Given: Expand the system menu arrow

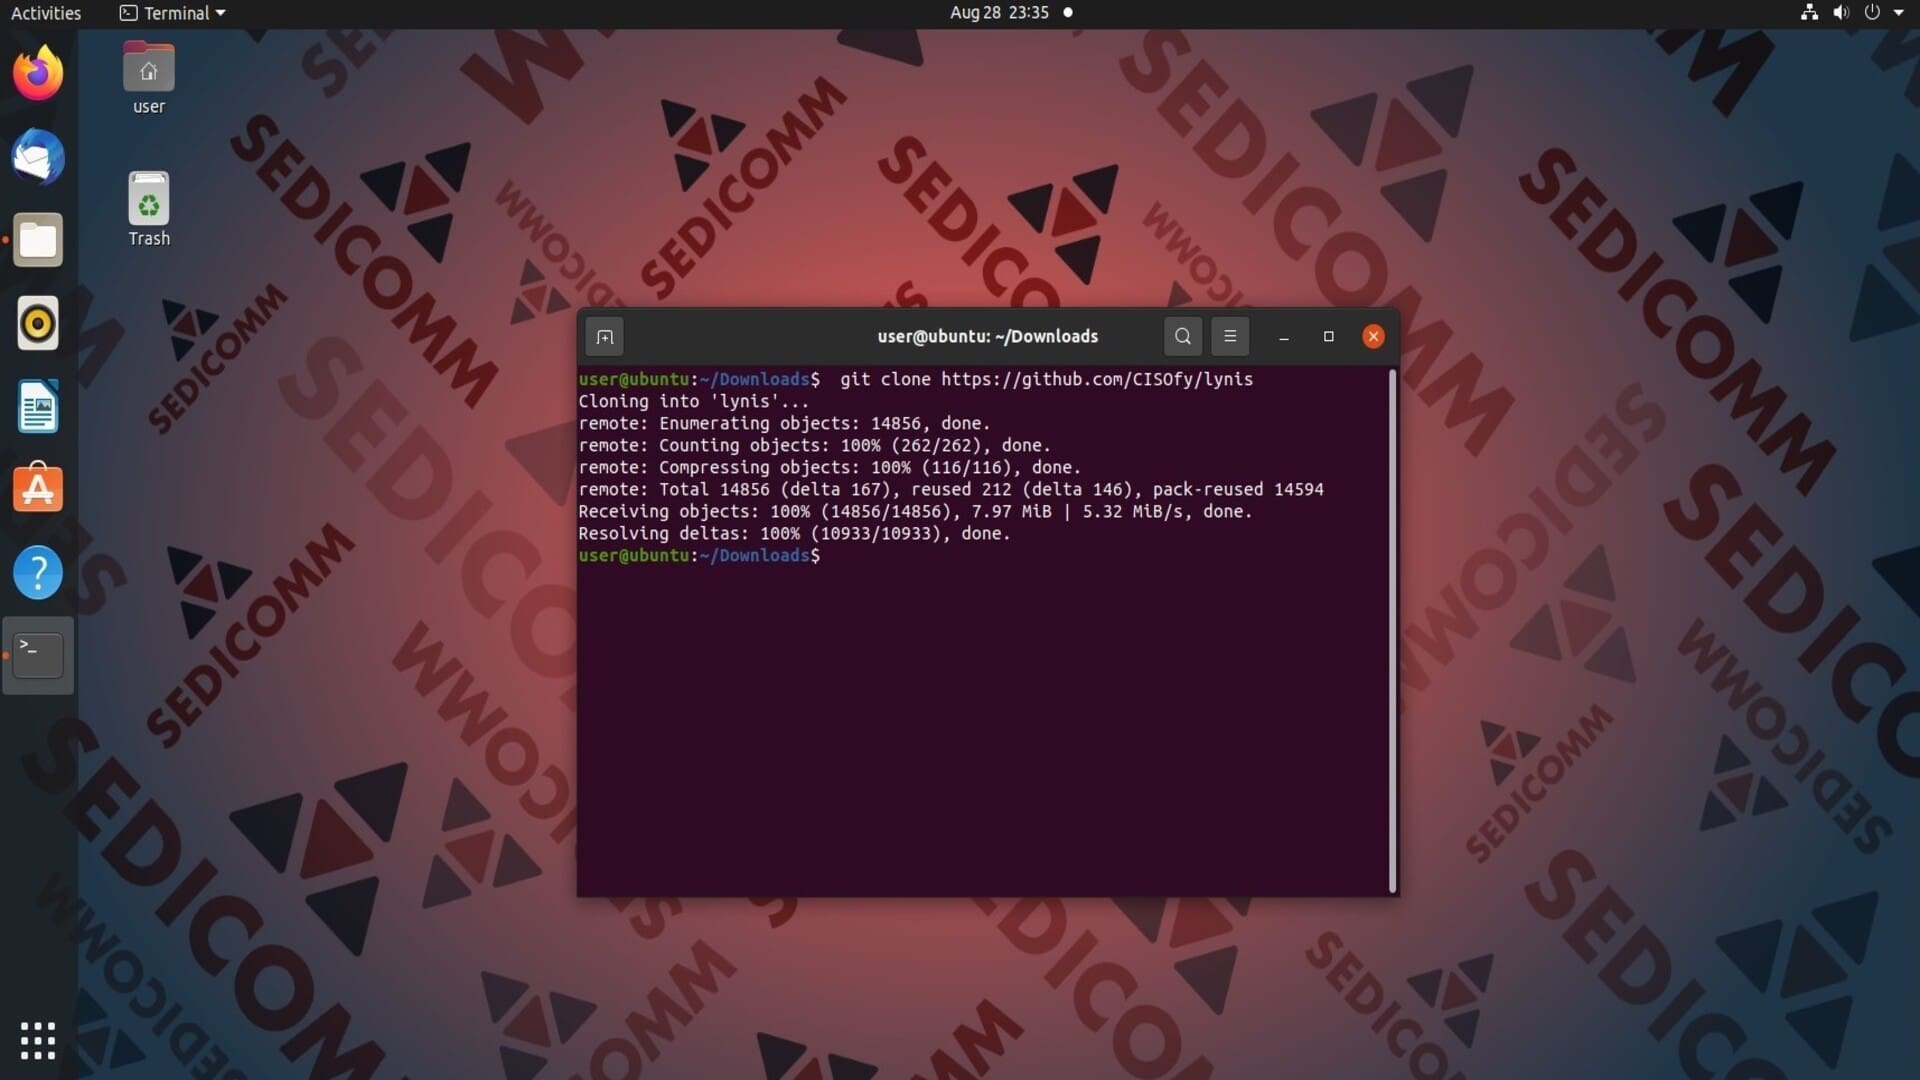Looking at the screenshot, I should [1899, 13].
